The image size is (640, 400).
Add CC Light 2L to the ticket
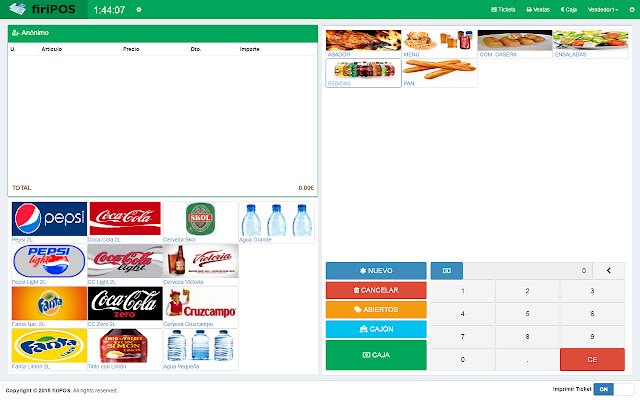pyautogui.click(x=125, y=264)
